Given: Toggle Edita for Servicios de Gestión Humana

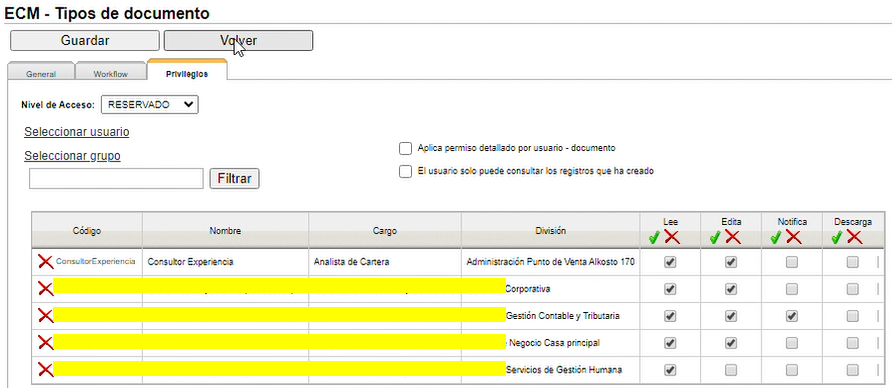Looking at the screenshot, I should [730, 370].
